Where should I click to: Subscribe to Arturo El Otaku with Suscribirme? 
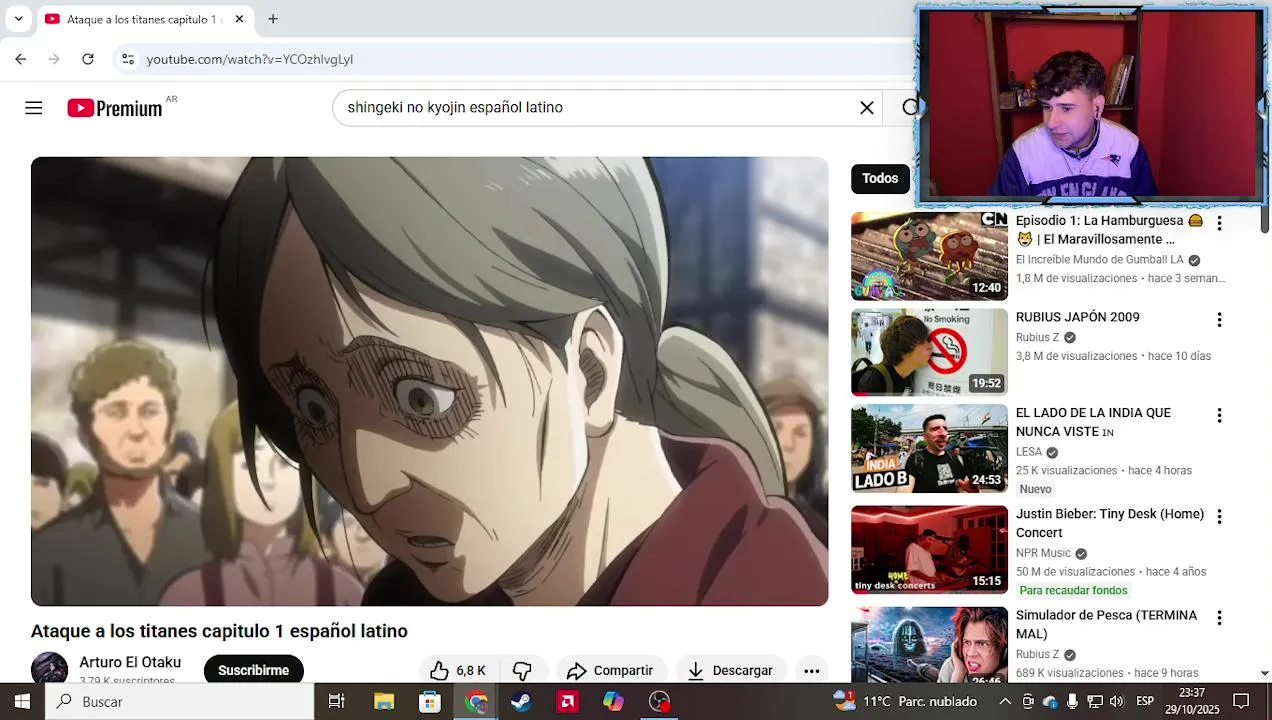click(254, 670)
